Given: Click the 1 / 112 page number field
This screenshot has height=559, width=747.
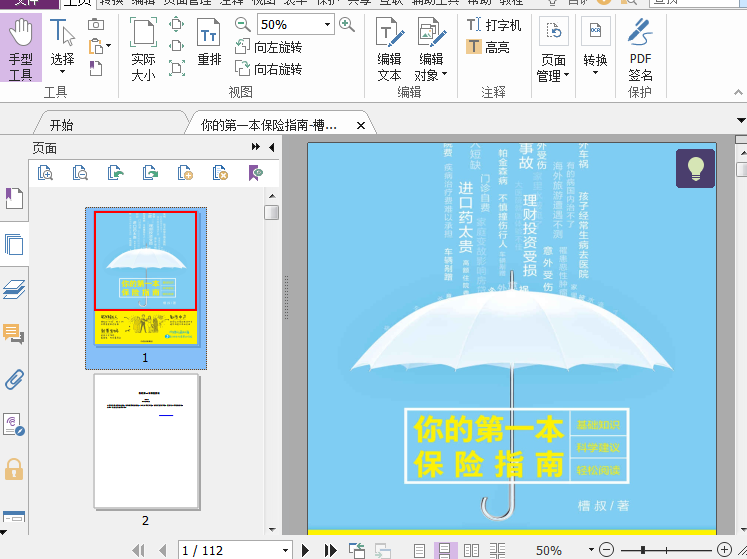Looking at the screenshot, I should tap(229, 550).
